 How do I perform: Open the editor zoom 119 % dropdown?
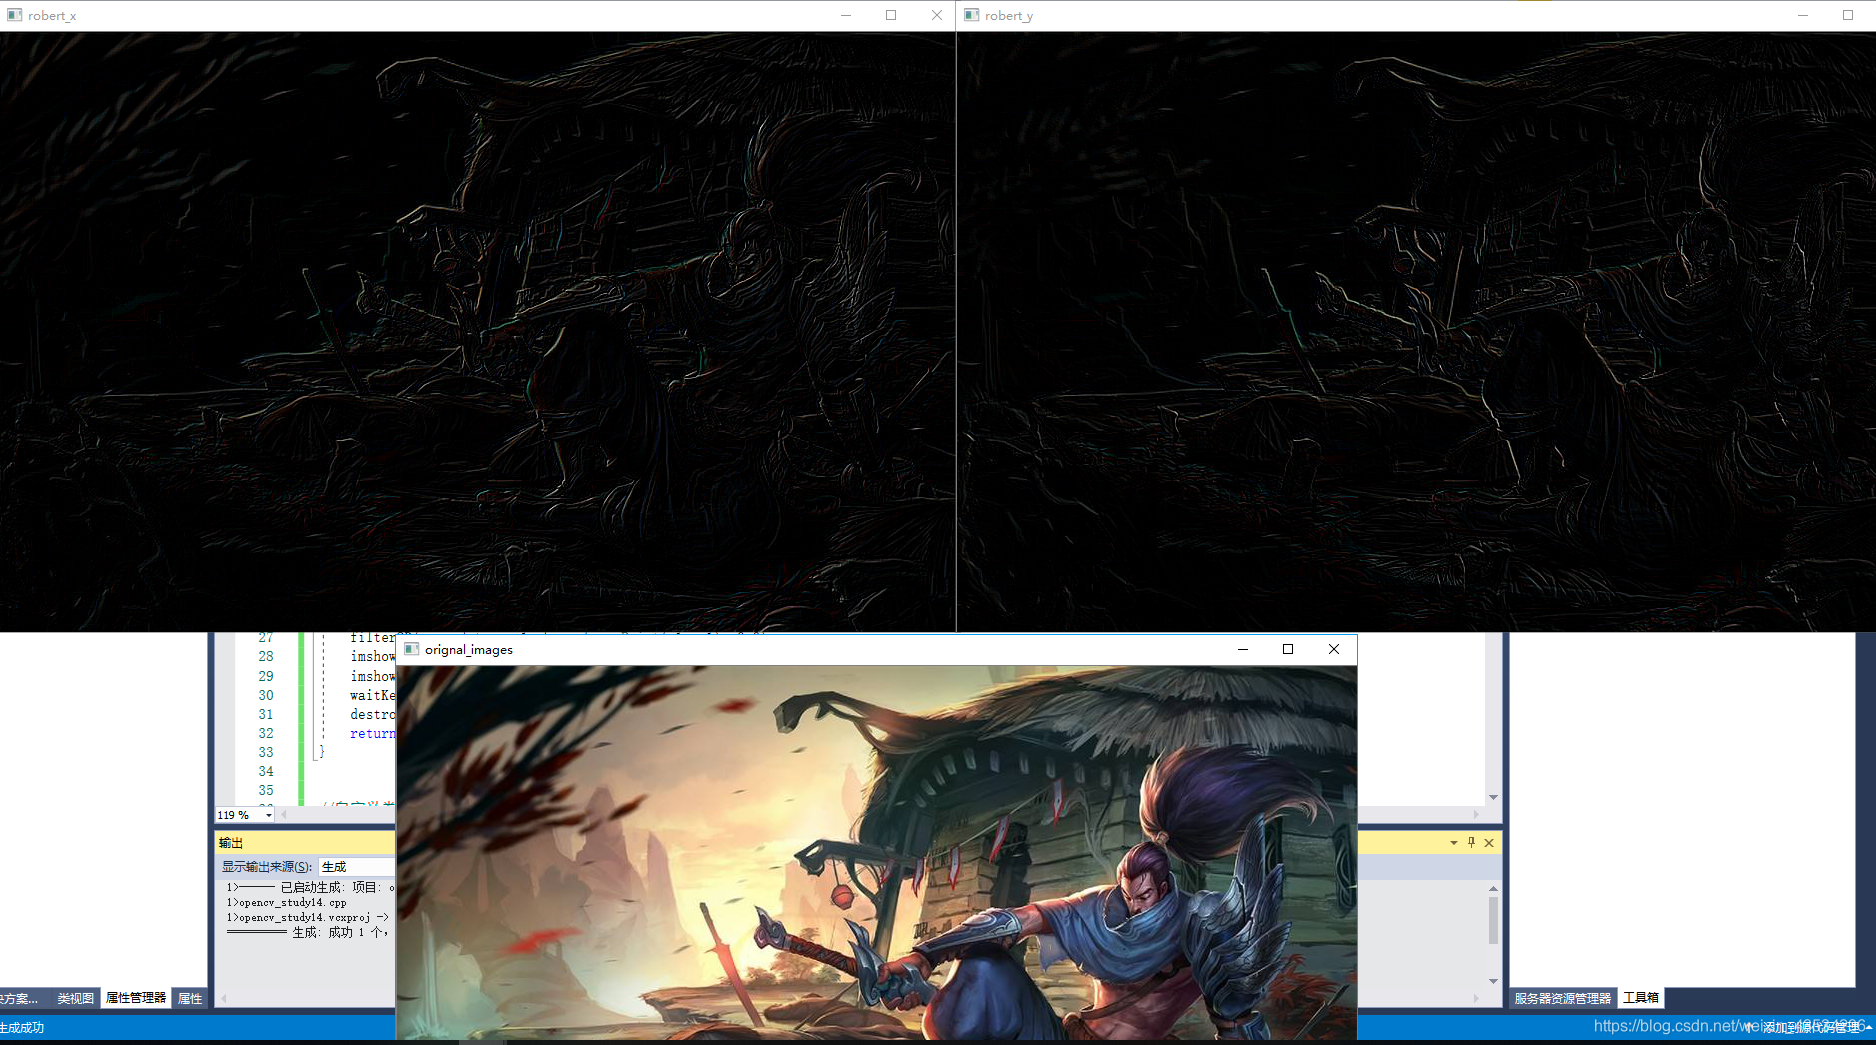click(x=268, y=815)
